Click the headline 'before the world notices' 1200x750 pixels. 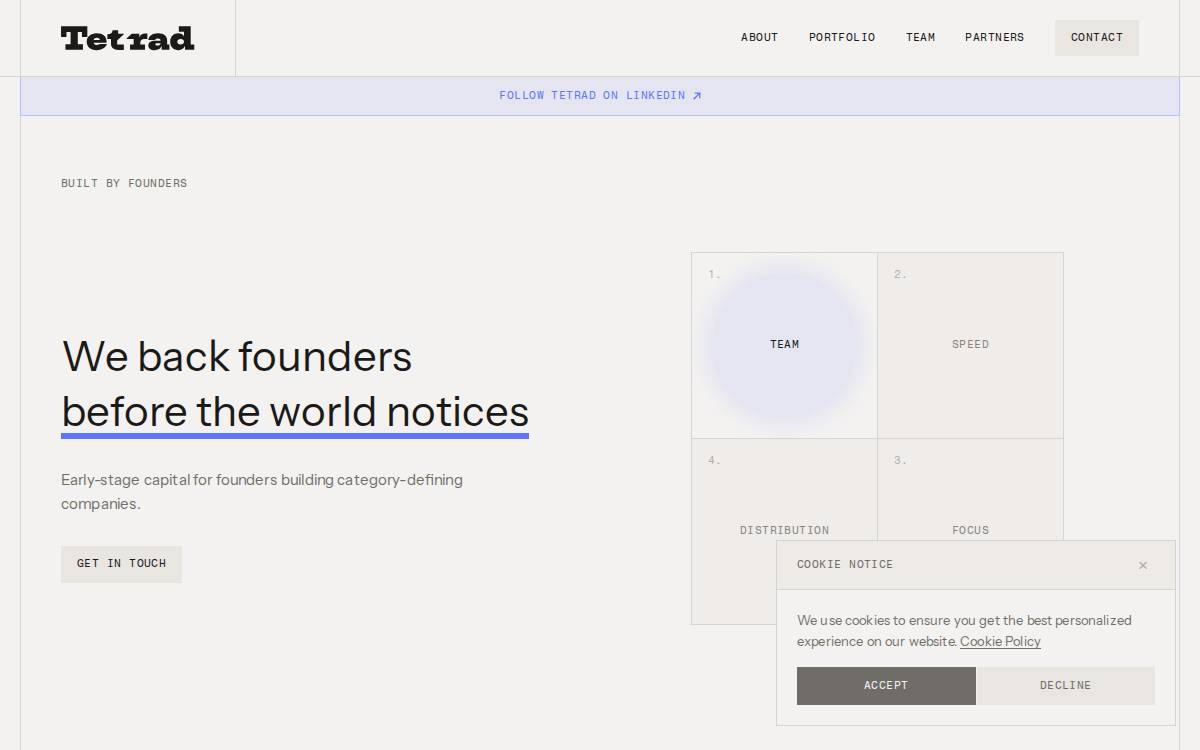[x=295, y=412]
